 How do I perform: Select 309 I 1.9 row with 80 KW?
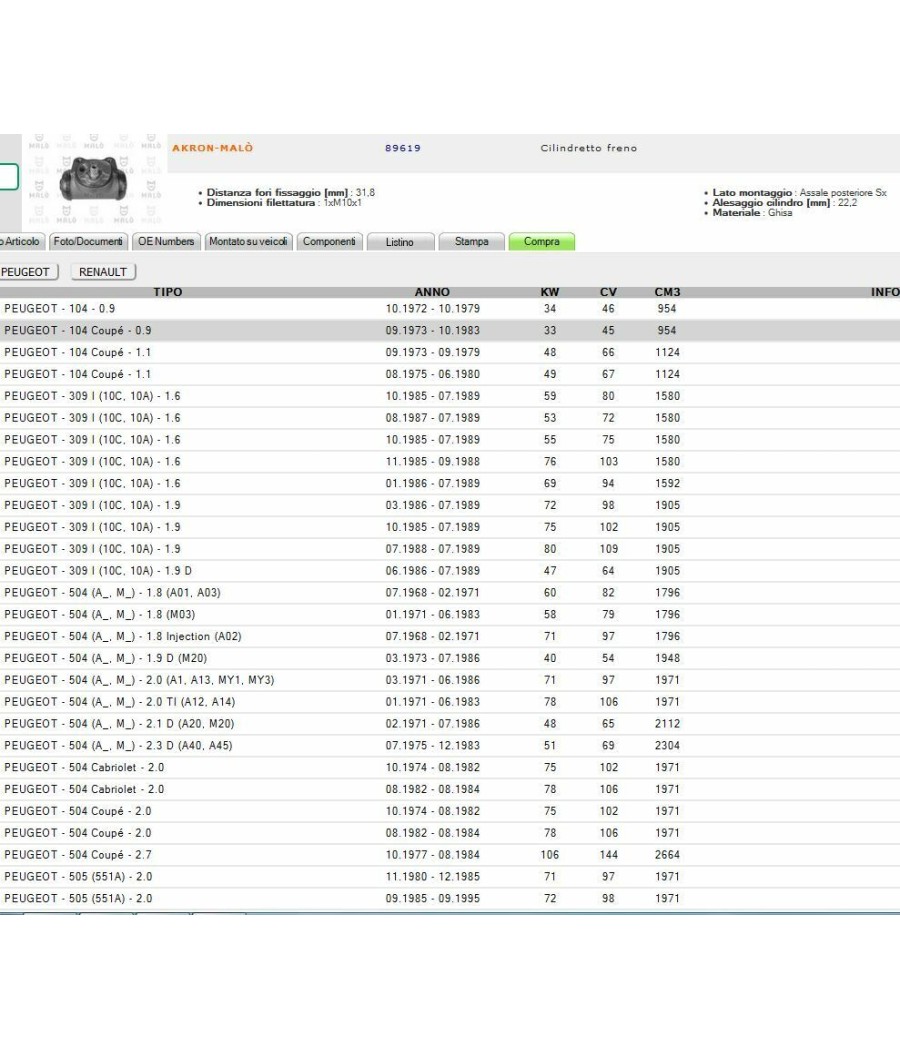click(x=450, y=549)
